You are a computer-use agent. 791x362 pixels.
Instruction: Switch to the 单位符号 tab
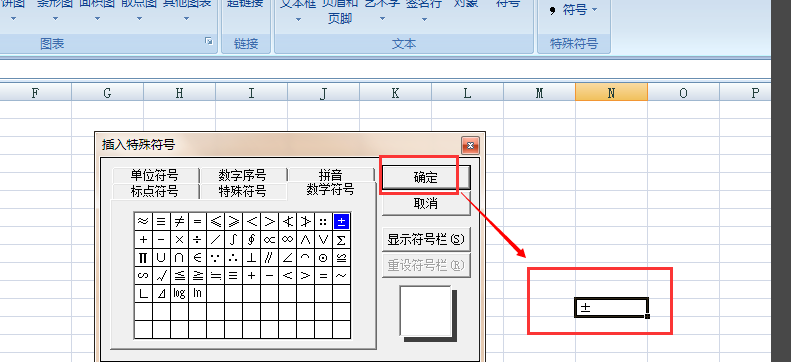coord(154,175)
